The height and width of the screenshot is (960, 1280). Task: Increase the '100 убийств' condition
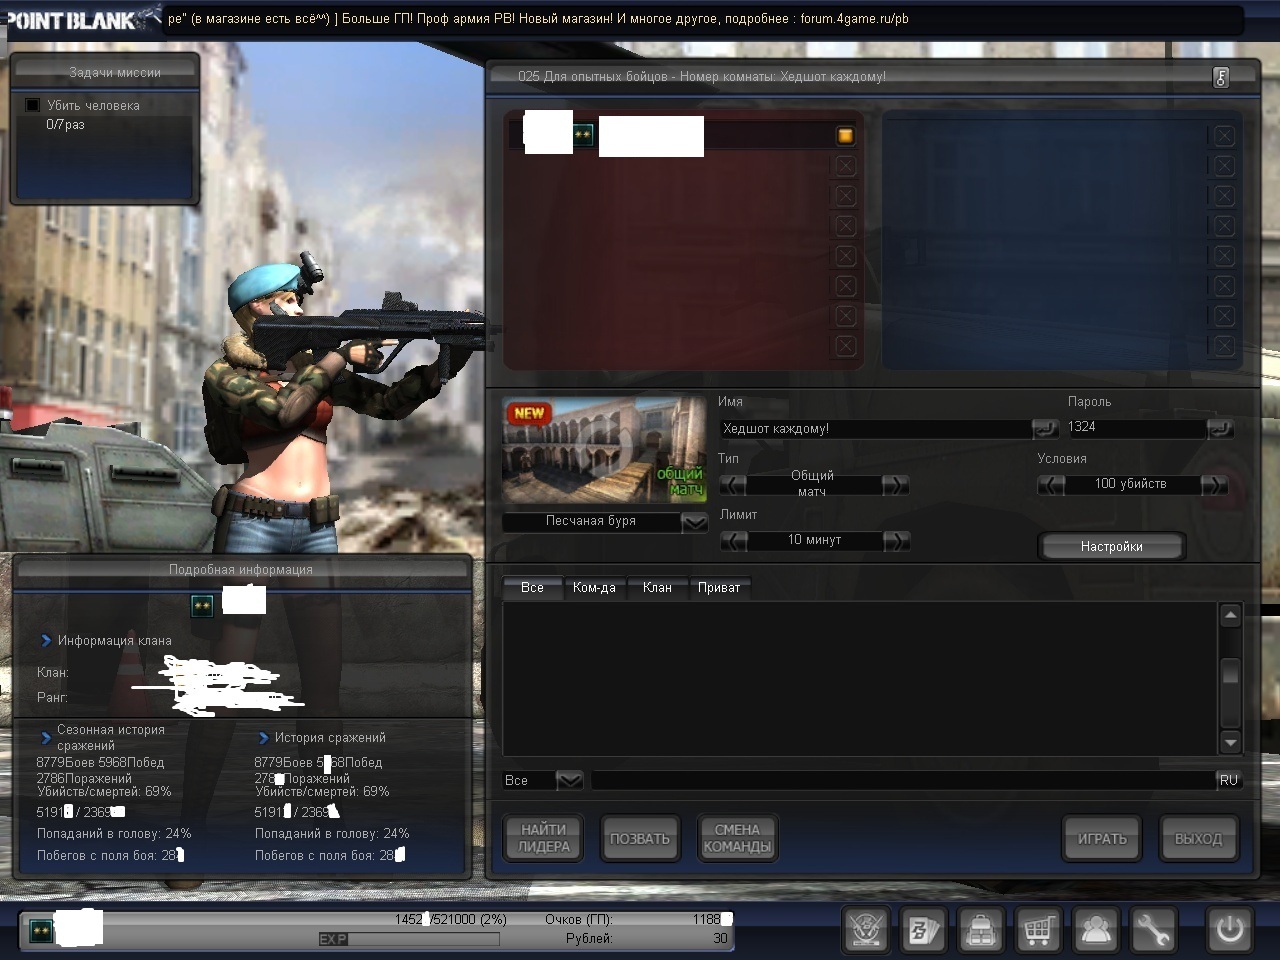pyautogui.click(x=1213, y=485)
